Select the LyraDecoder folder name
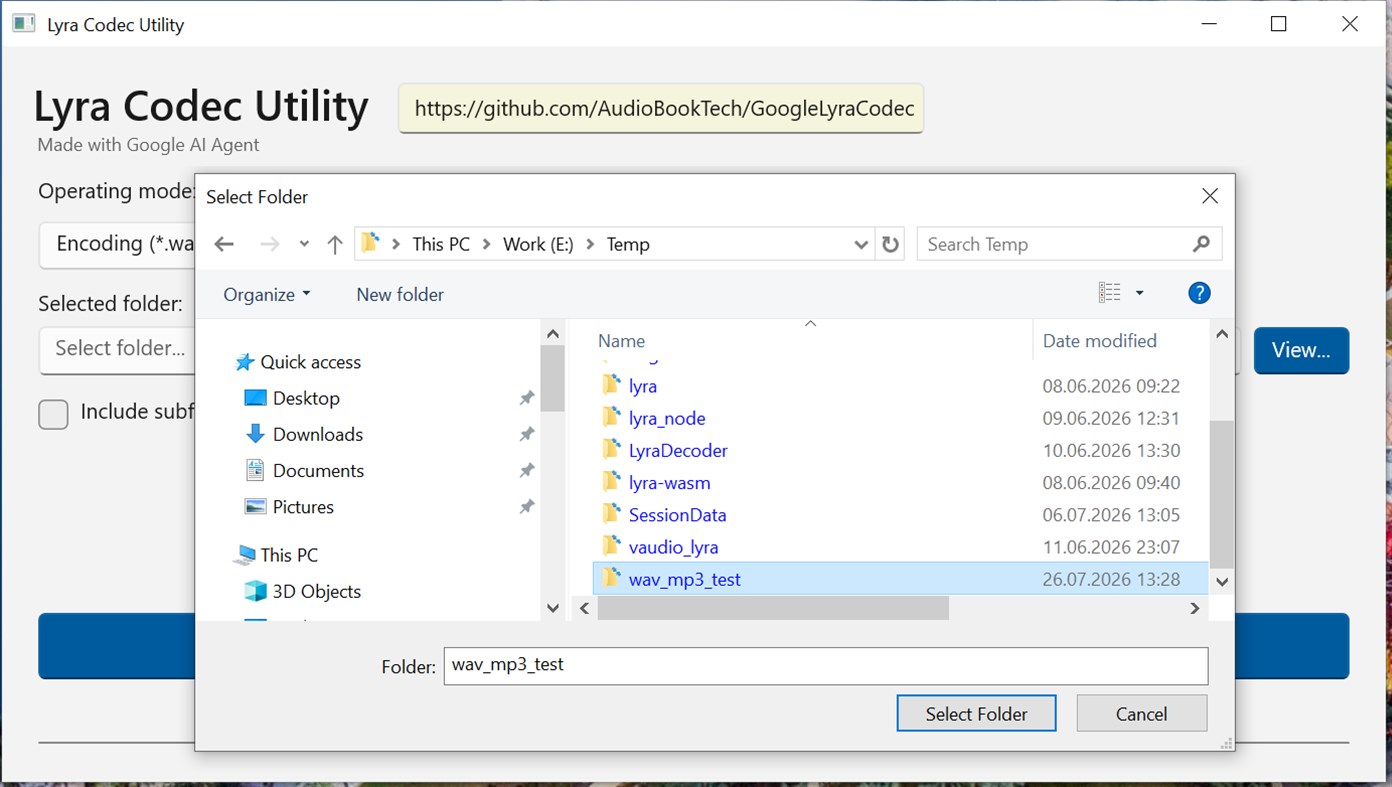Image resolution: width=1392 pixels, height=787 pixels. click(x=678, y=450)
